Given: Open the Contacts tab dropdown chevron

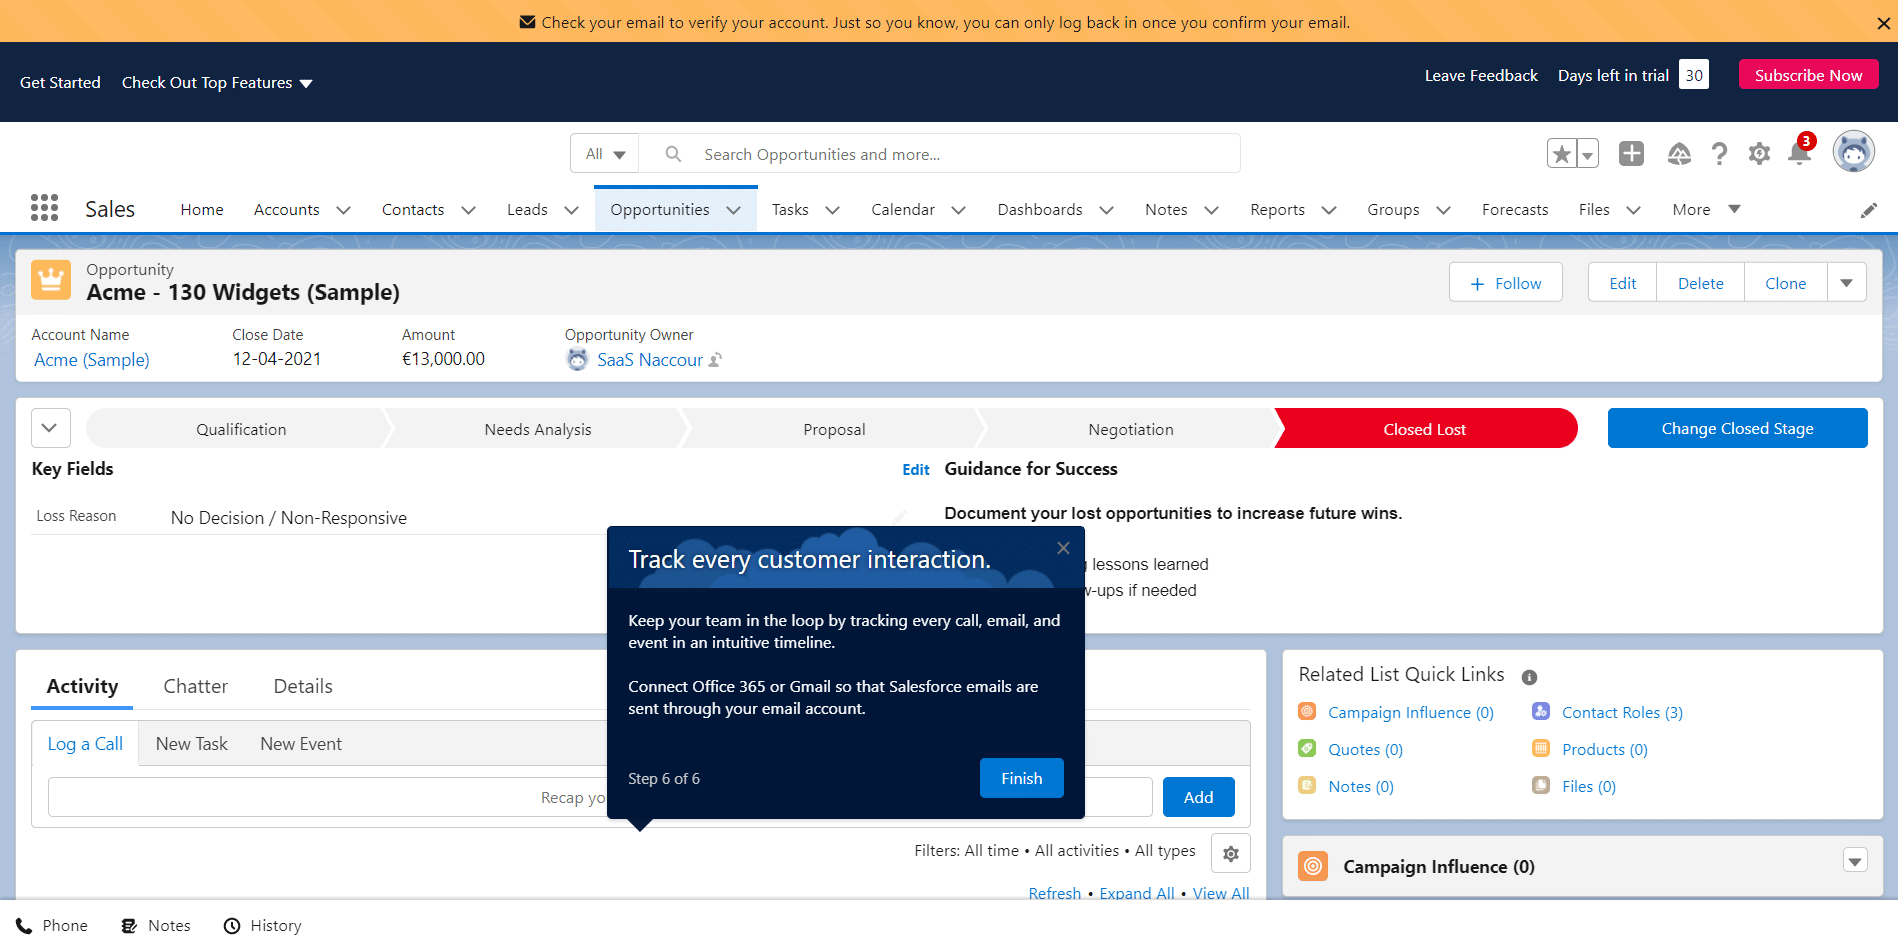Looking at the screenshot, I should click(468, 210).
